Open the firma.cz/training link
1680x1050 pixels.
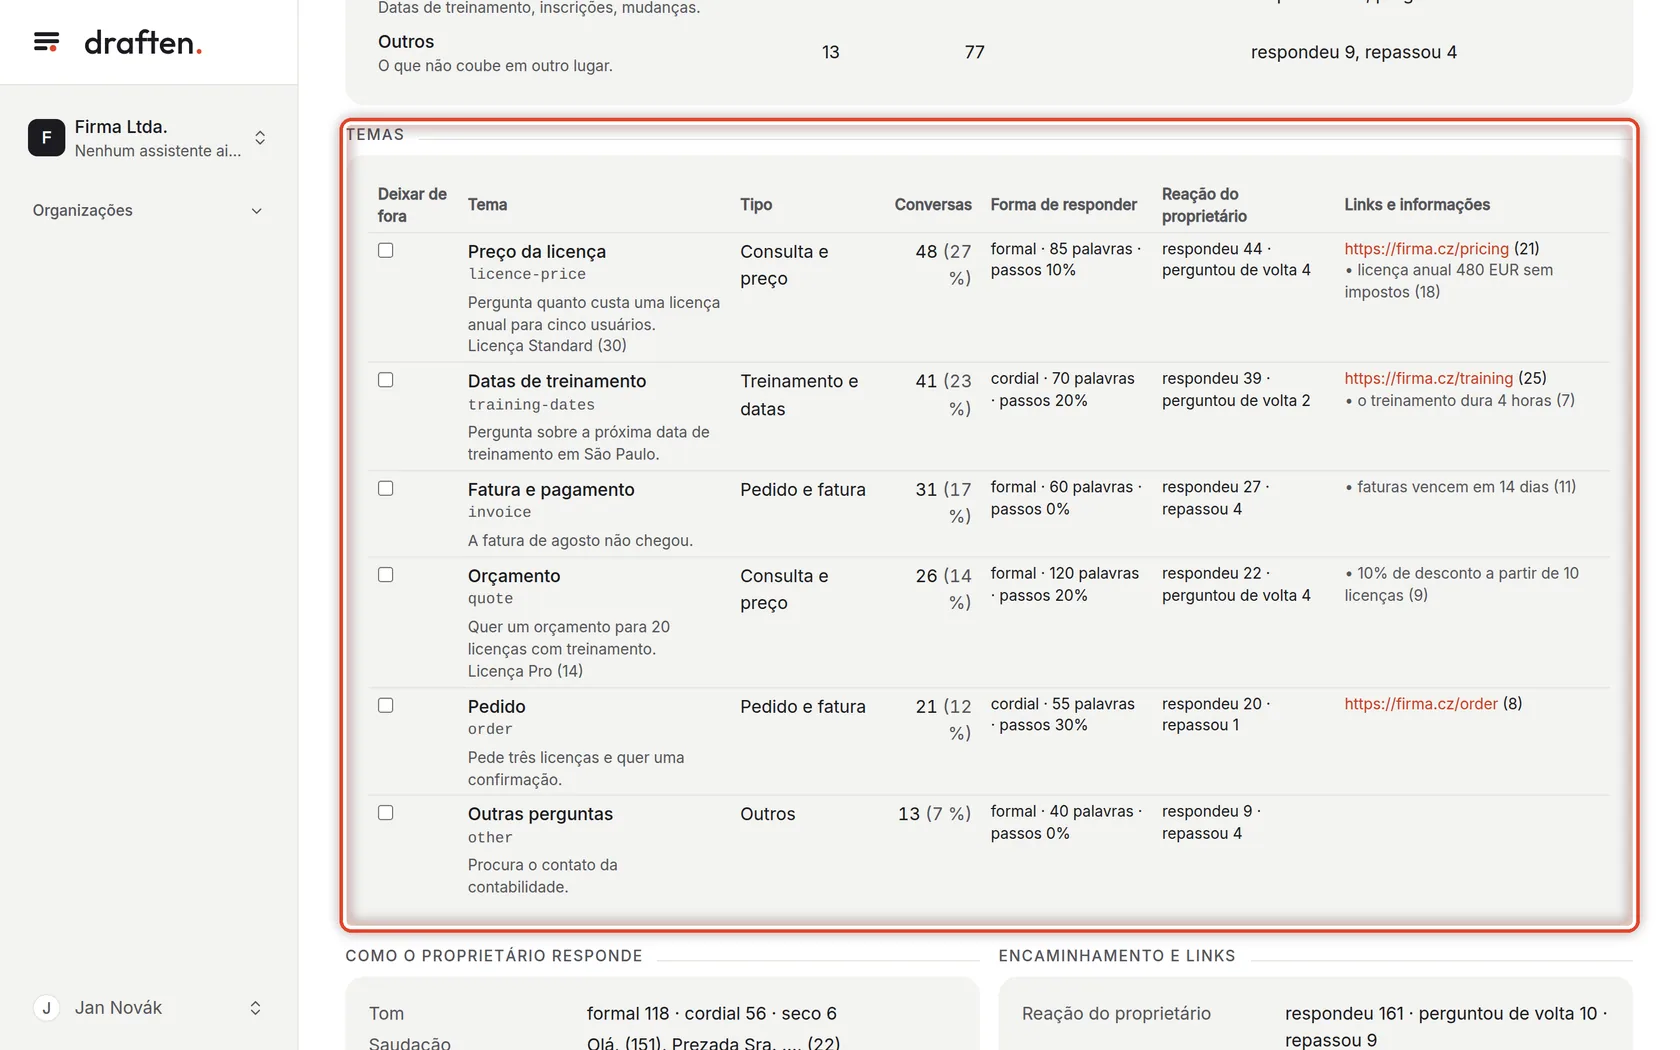(x=1428, y=379)
